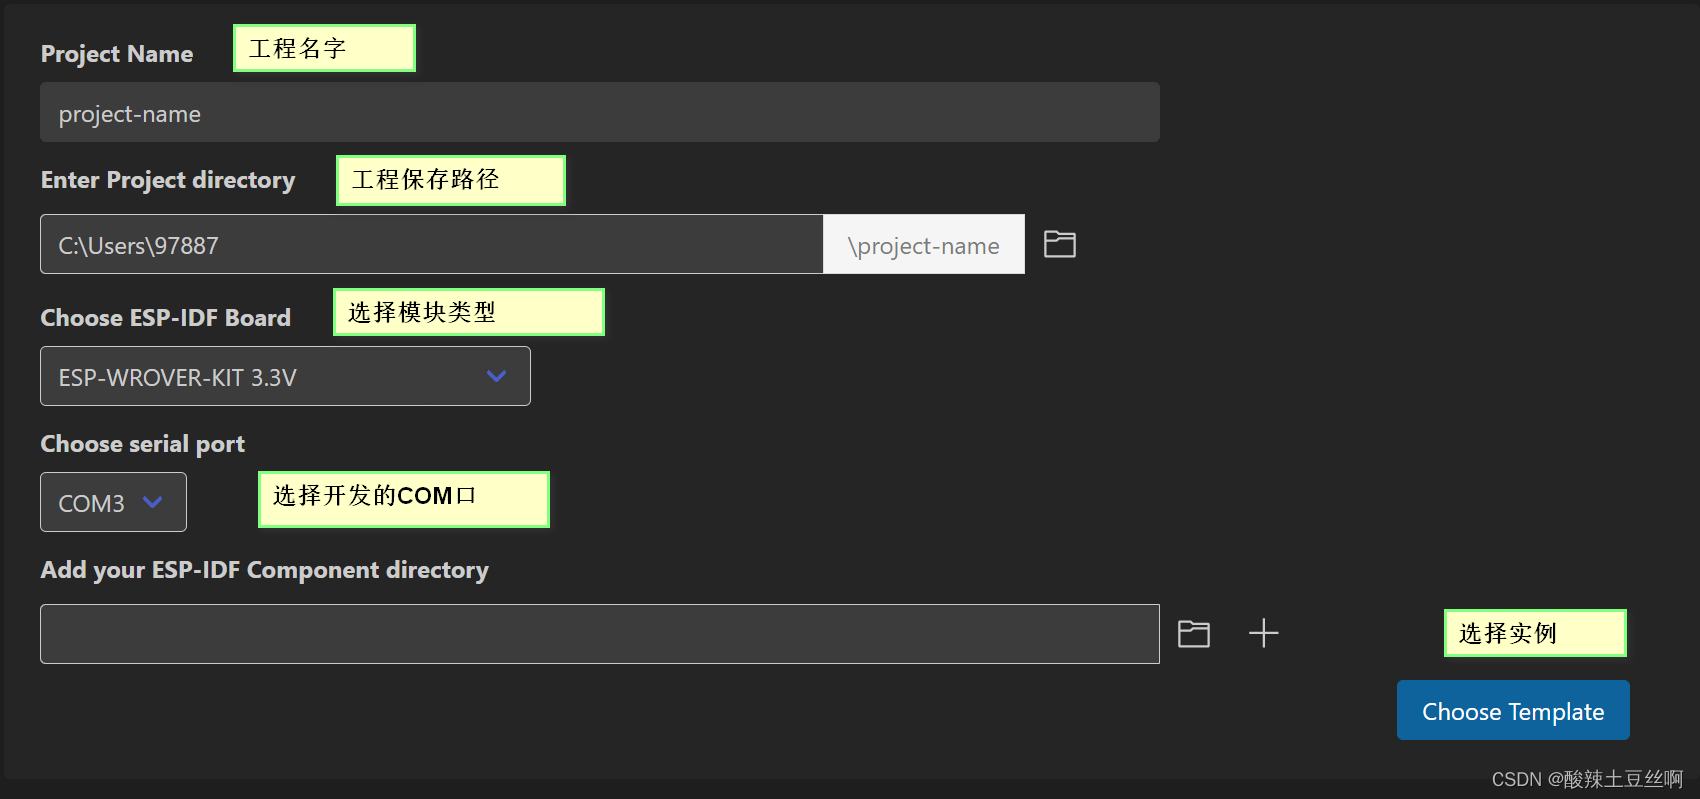Add another component directory with plus icon
The width and height of the screenshot is (1700, 799).
[1263, 632]
